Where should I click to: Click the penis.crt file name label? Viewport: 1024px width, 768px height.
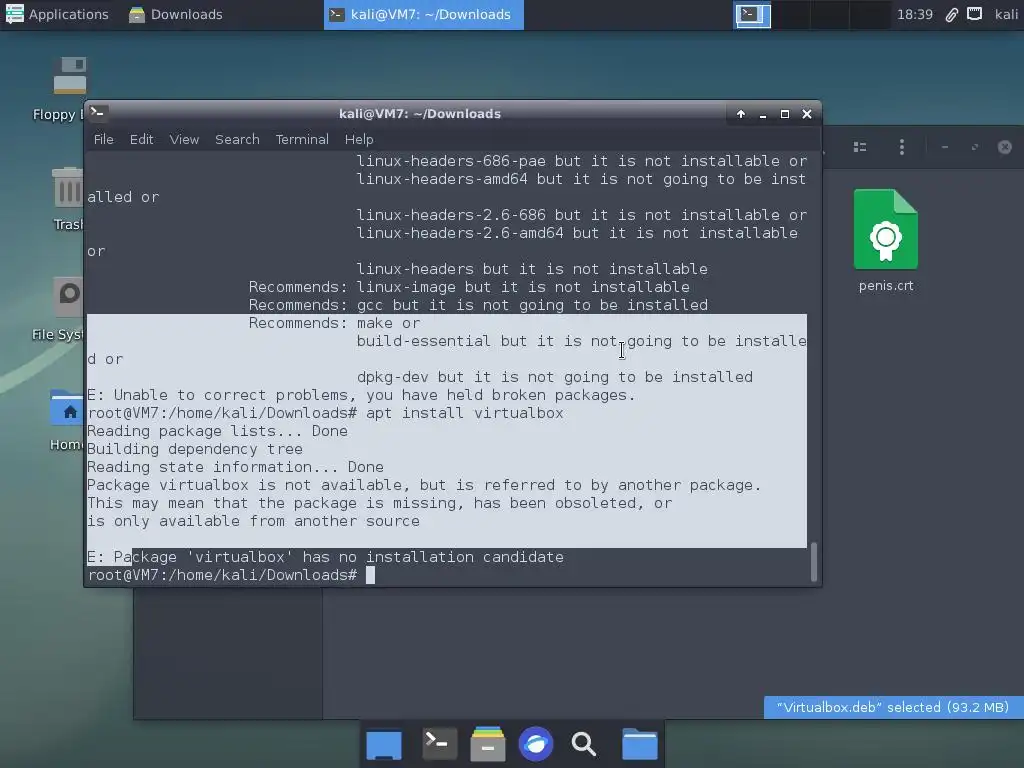[886, 285]
